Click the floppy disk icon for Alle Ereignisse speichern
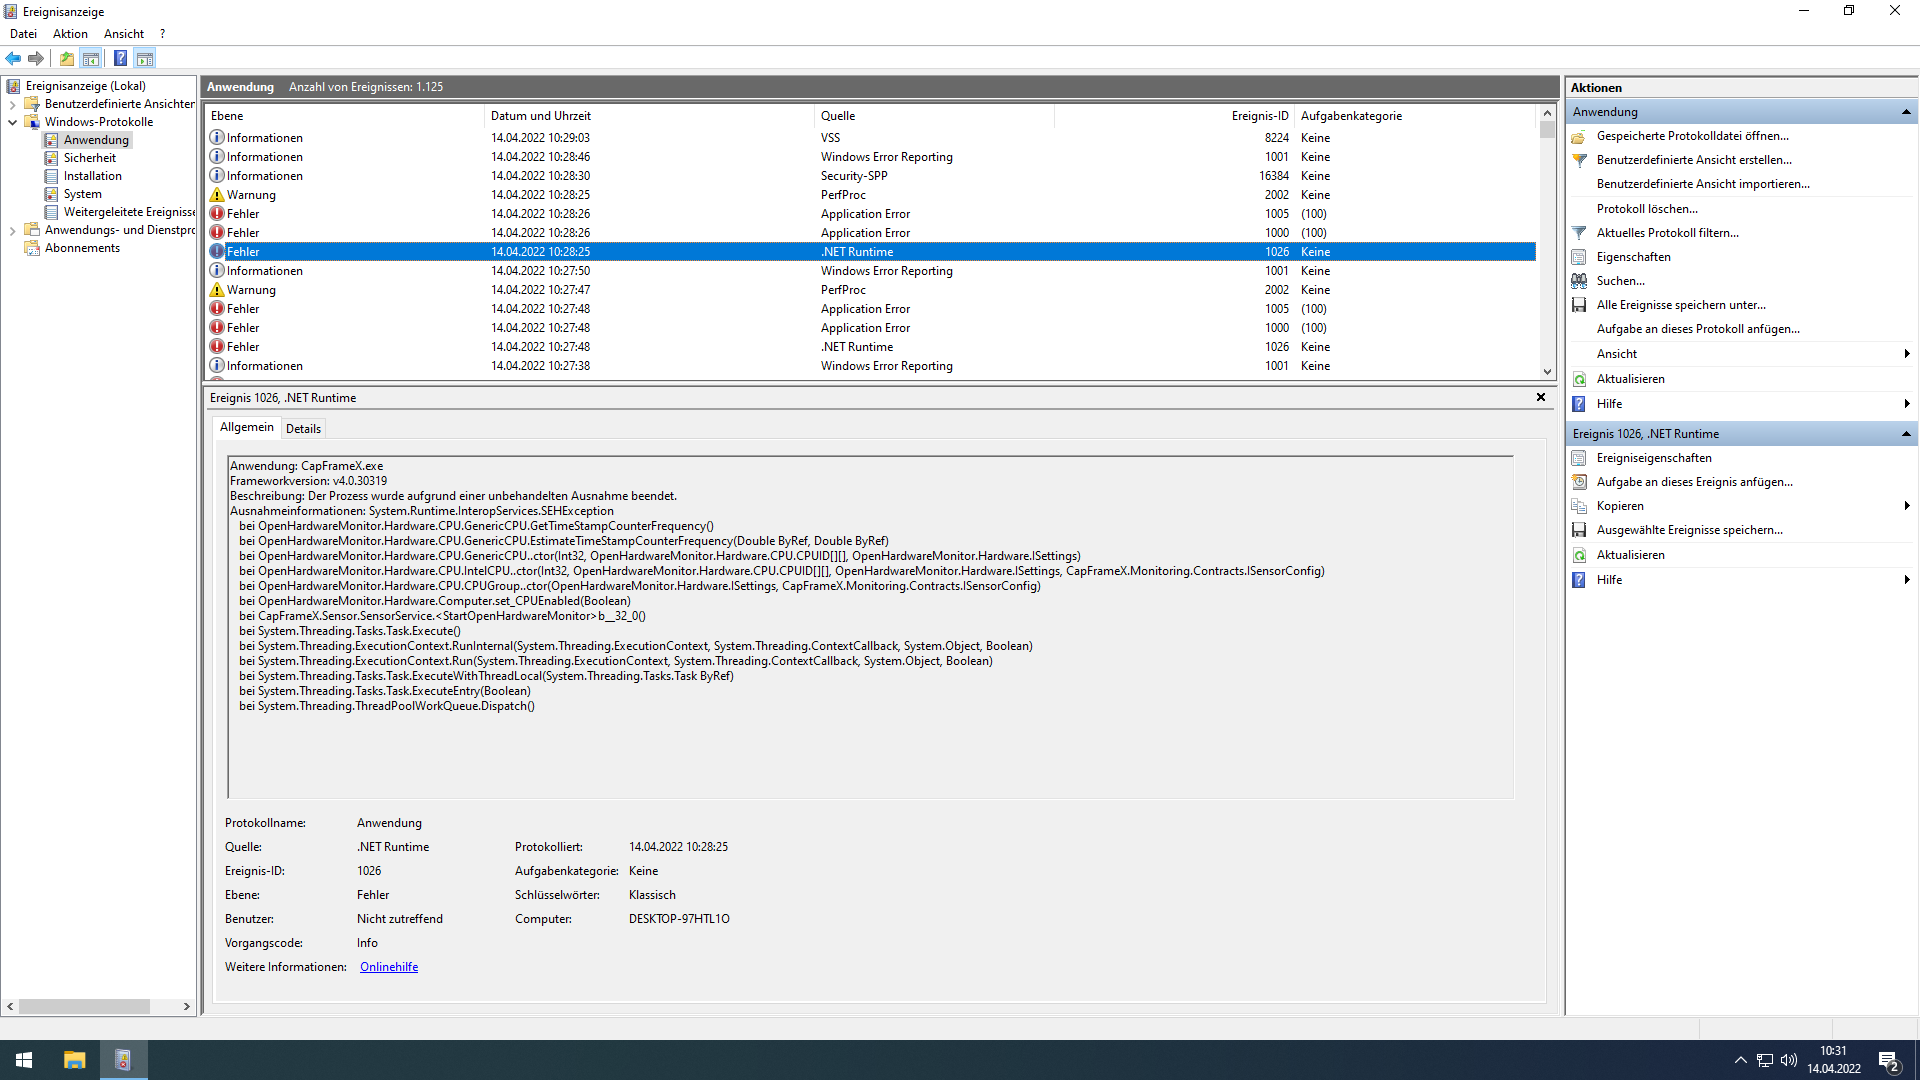 pos(1579,305)
